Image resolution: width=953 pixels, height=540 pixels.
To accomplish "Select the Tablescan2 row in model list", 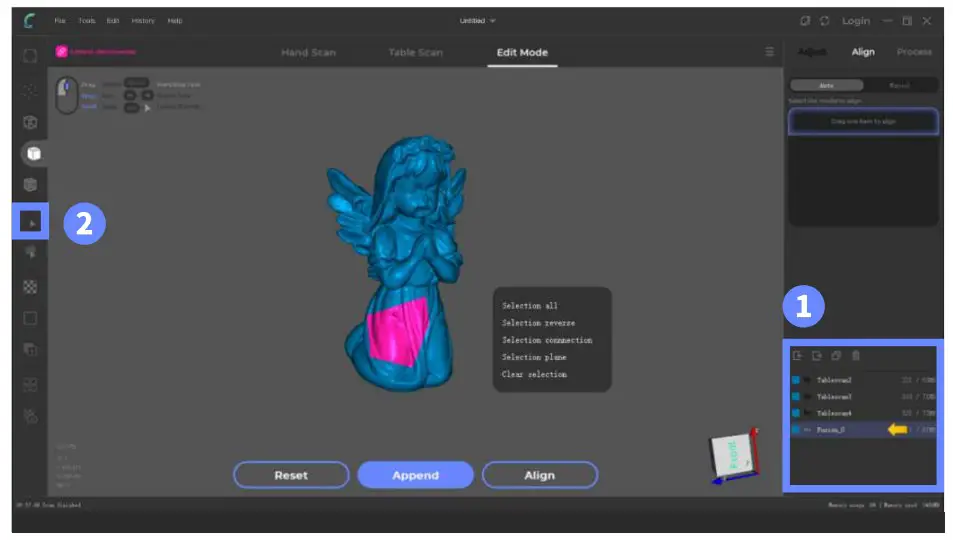I will pyautogui.click(x=863, y=380).
